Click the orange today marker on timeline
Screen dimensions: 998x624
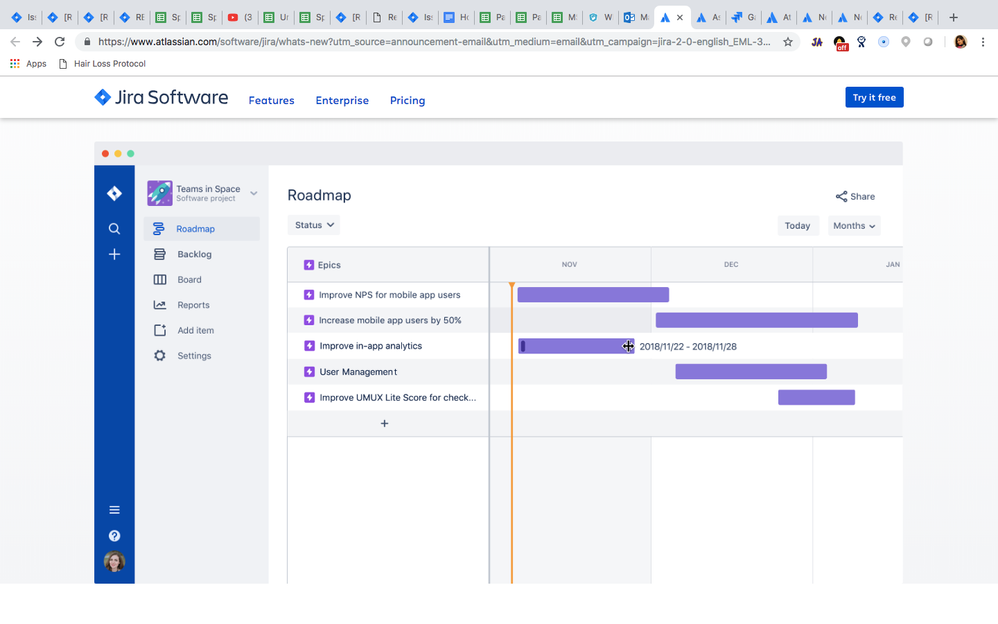(x=512, y=433)
